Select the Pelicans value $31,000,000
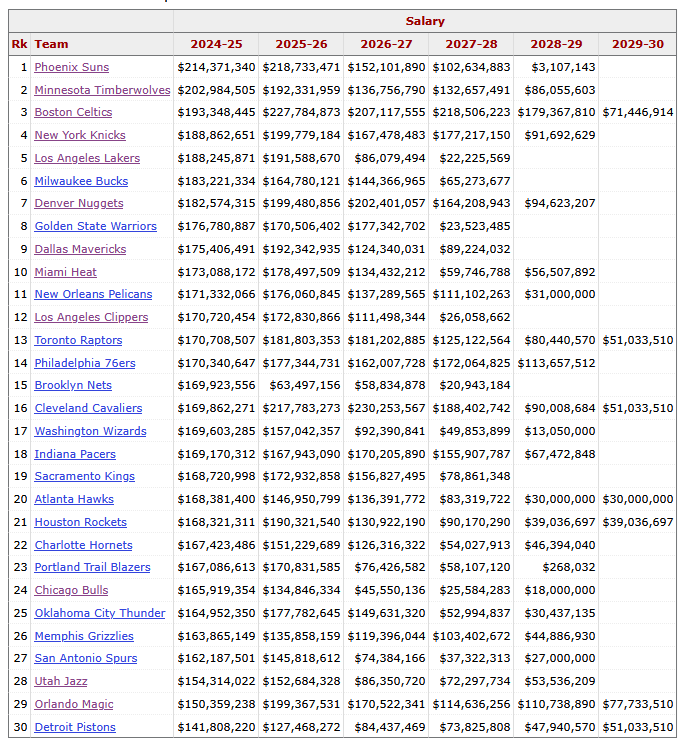 560,294
